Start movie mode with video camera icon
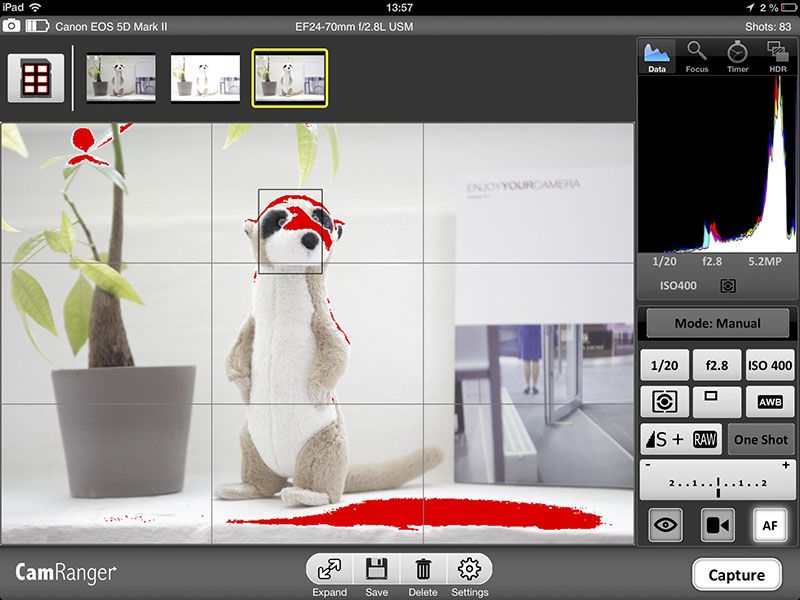800x600 pixels. 717,524
